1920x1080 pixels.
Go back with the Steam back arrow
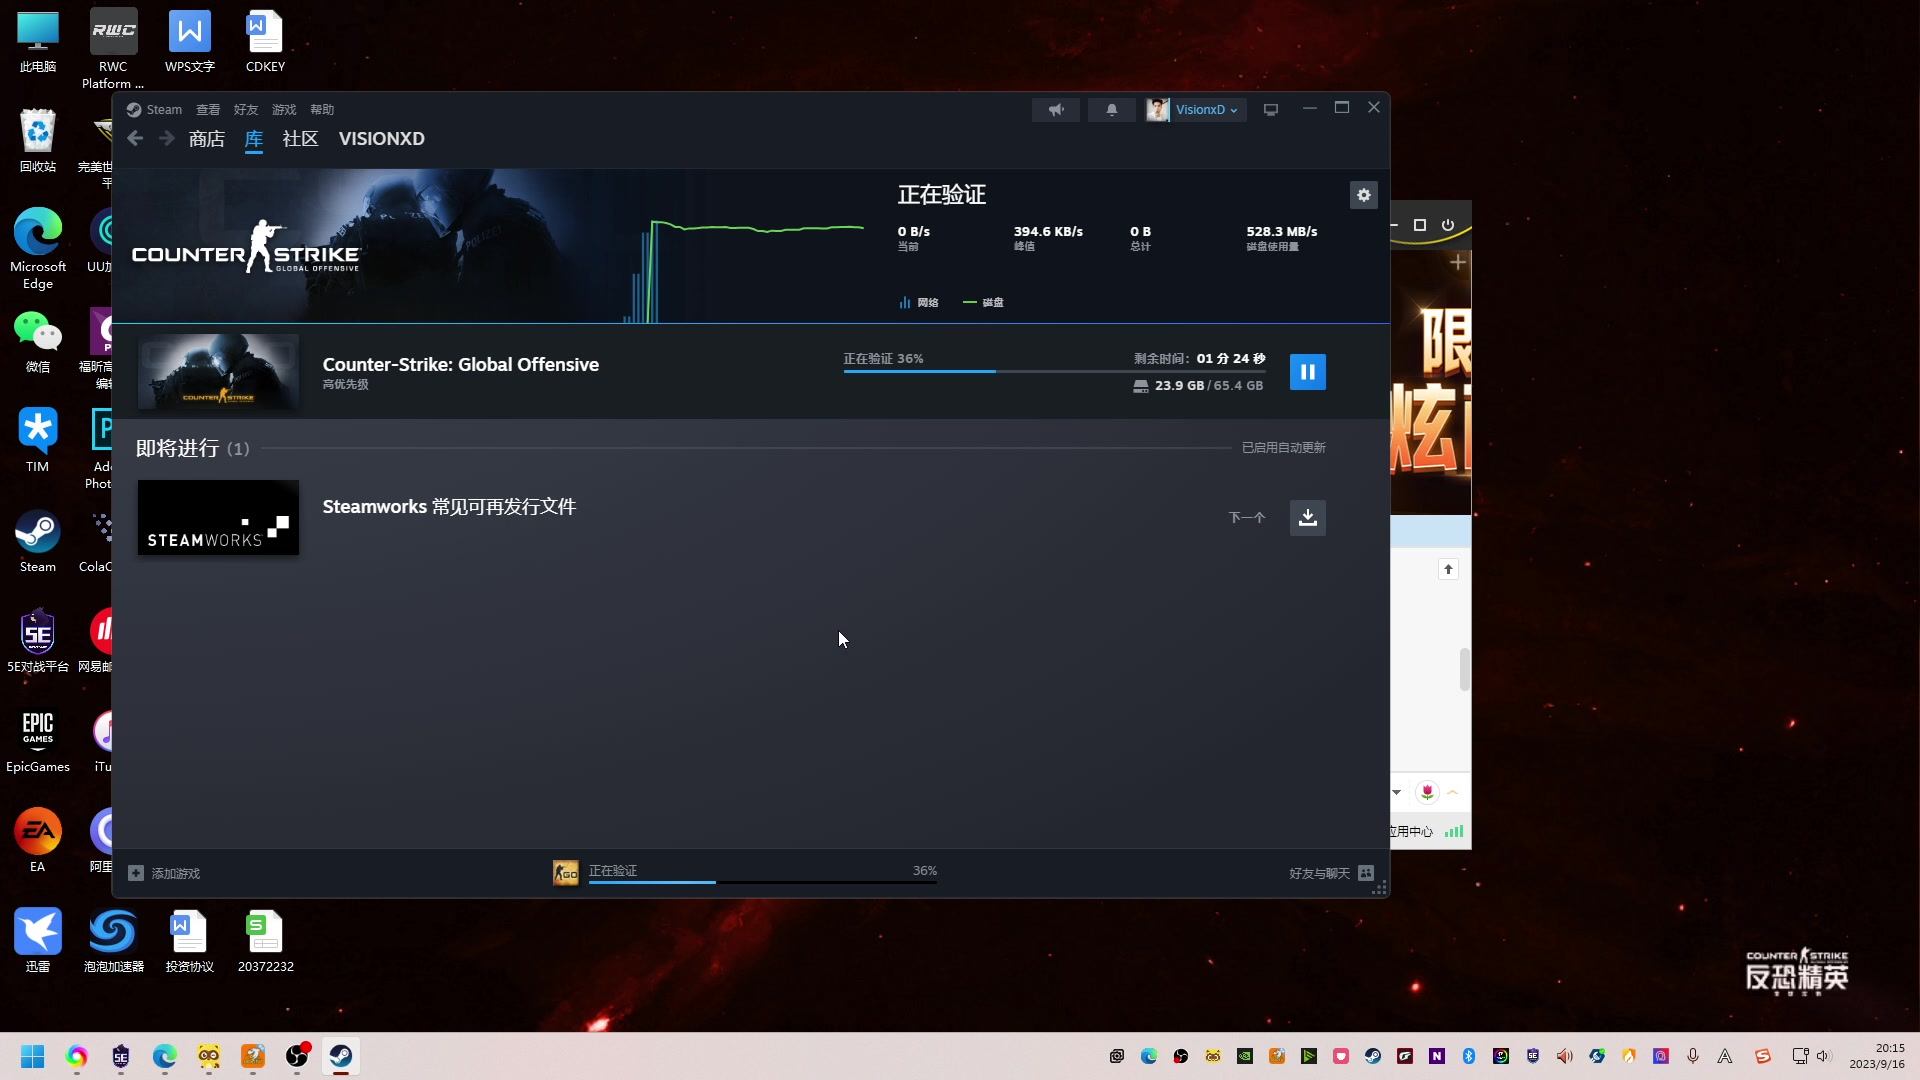tap(135, 139)
